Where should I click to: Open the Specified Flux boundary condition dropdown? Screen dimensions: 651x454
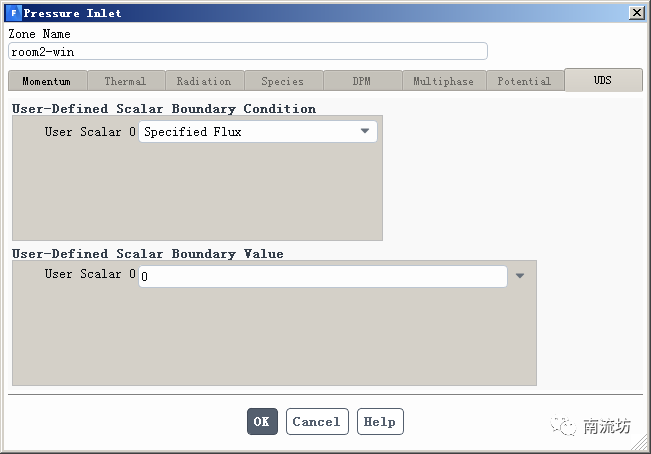tap(258, 131)
